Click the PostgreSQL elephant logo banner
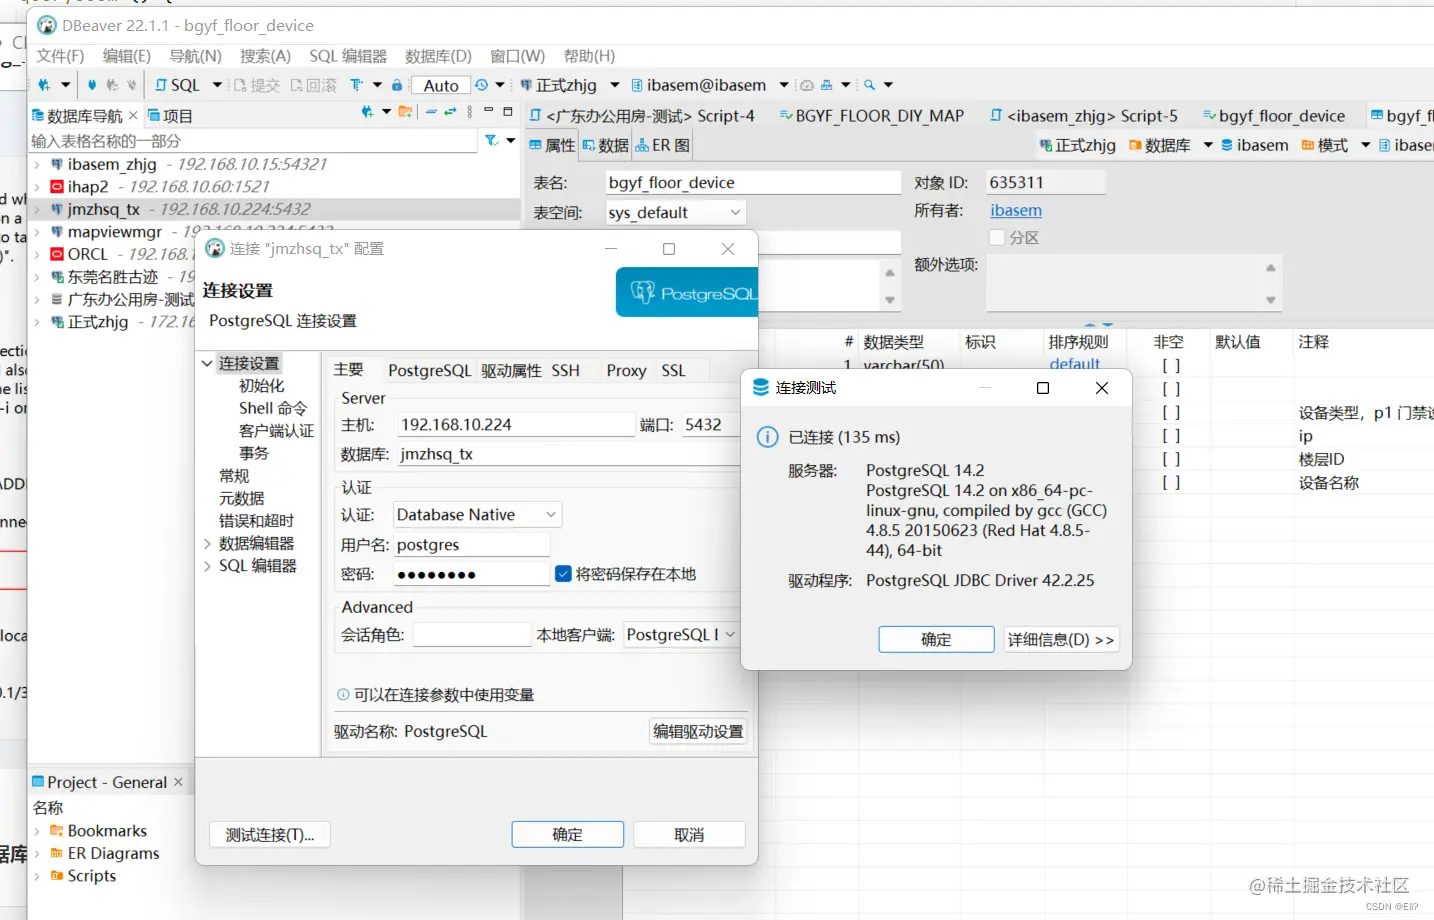This screenshot has width=1434, height=920. tap(687, 293)
